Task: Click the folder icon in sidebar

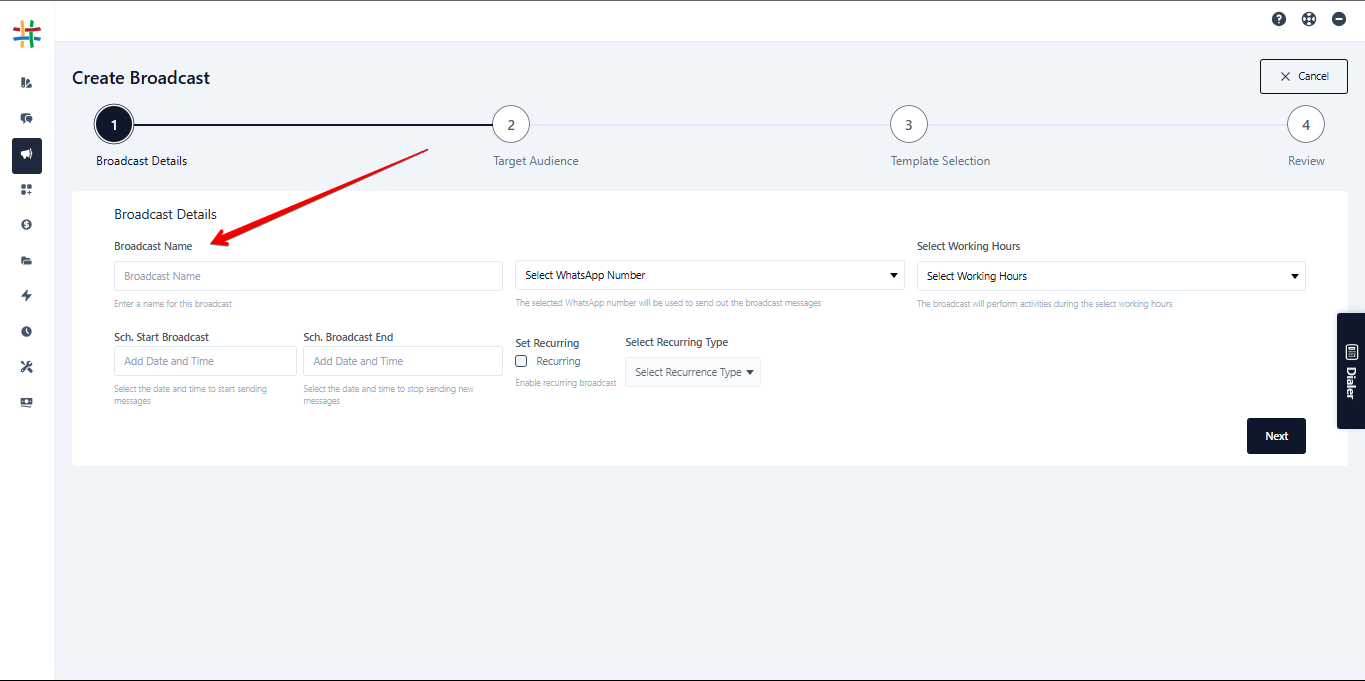Action: (27, 261)
